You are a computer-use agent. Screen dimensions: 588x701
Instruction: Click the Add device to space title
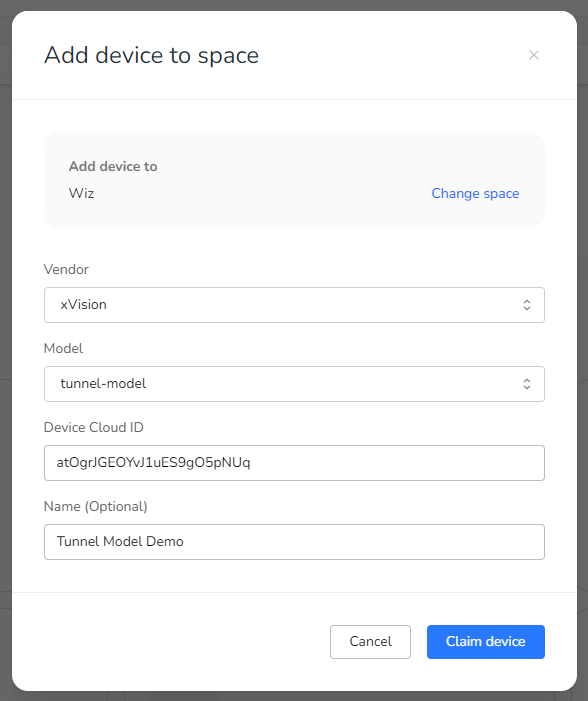pyautogui.click(x=151, y=55)
